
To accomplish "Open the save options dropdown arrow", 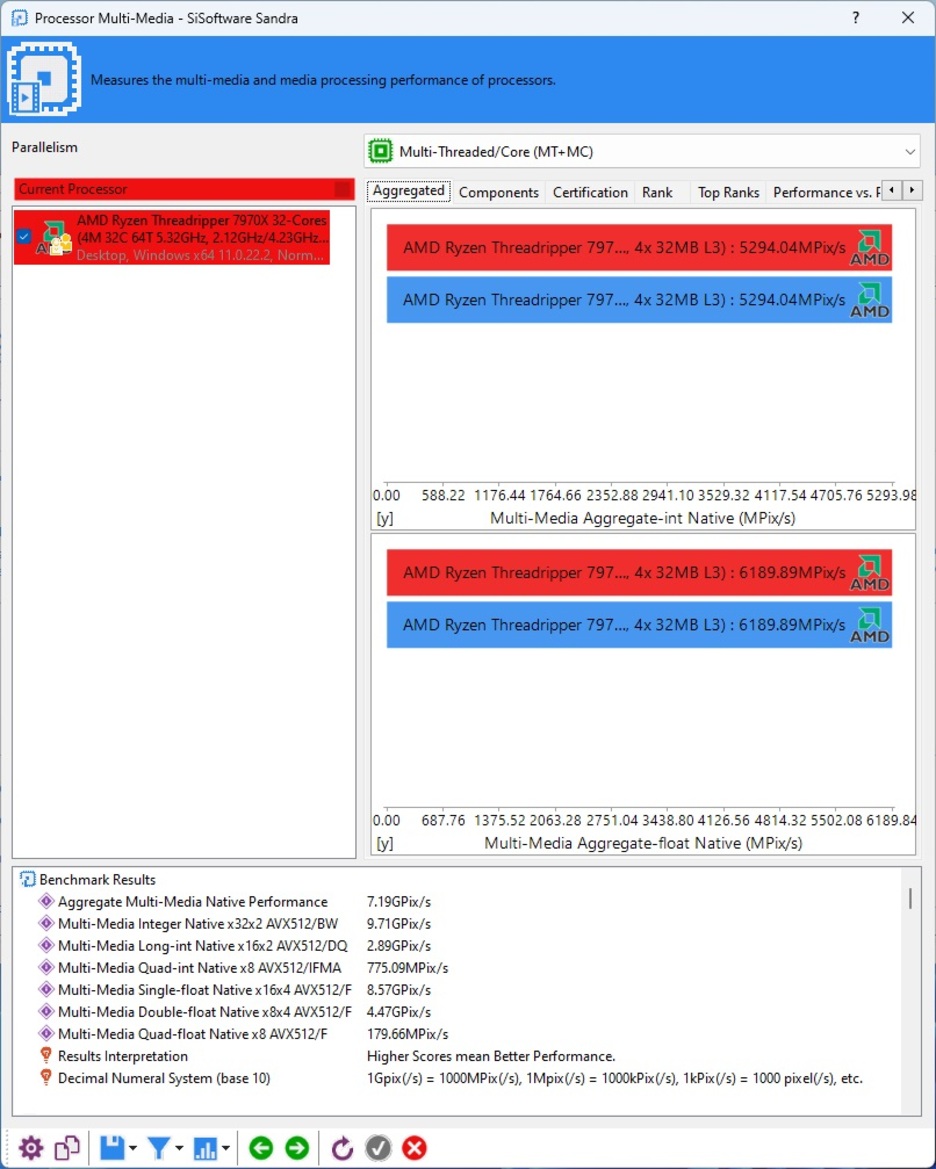I will point(133,1148).
